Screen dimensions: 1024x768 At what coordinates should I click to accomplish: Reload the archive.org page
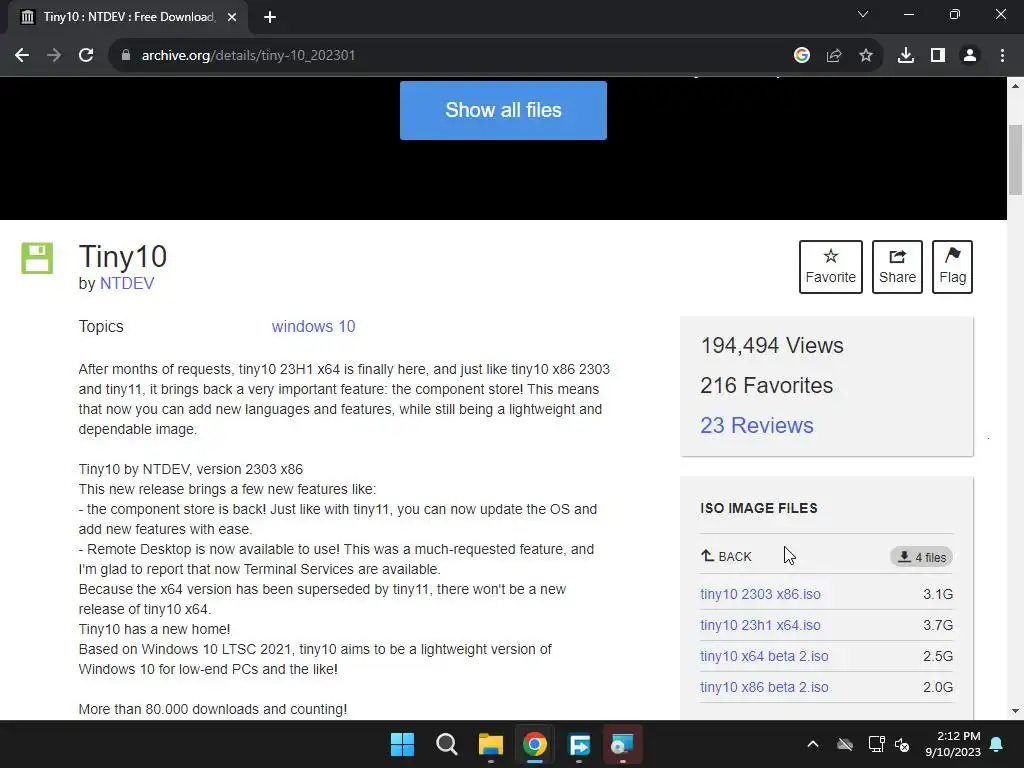pyautogui.click(x=86, y=56)
